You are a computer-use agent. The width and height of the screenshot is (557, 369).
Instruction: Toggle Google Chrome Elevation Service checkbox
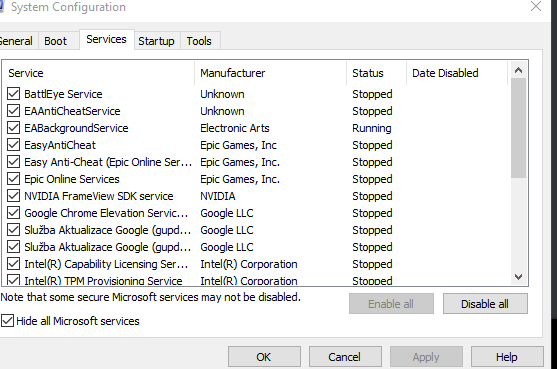tap(13, 213)
